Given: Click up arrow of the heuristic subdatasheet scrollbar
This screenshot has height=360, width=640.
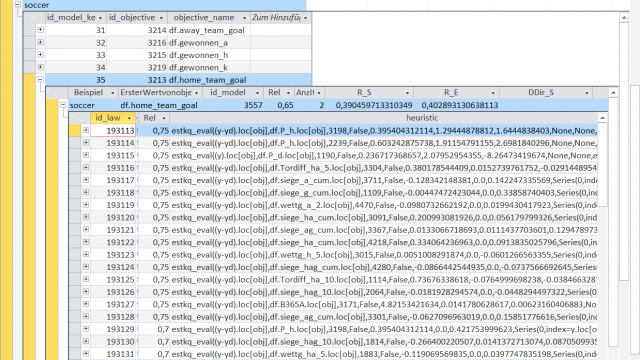Looking at the screenshot, I should click(x=602, y=118).
